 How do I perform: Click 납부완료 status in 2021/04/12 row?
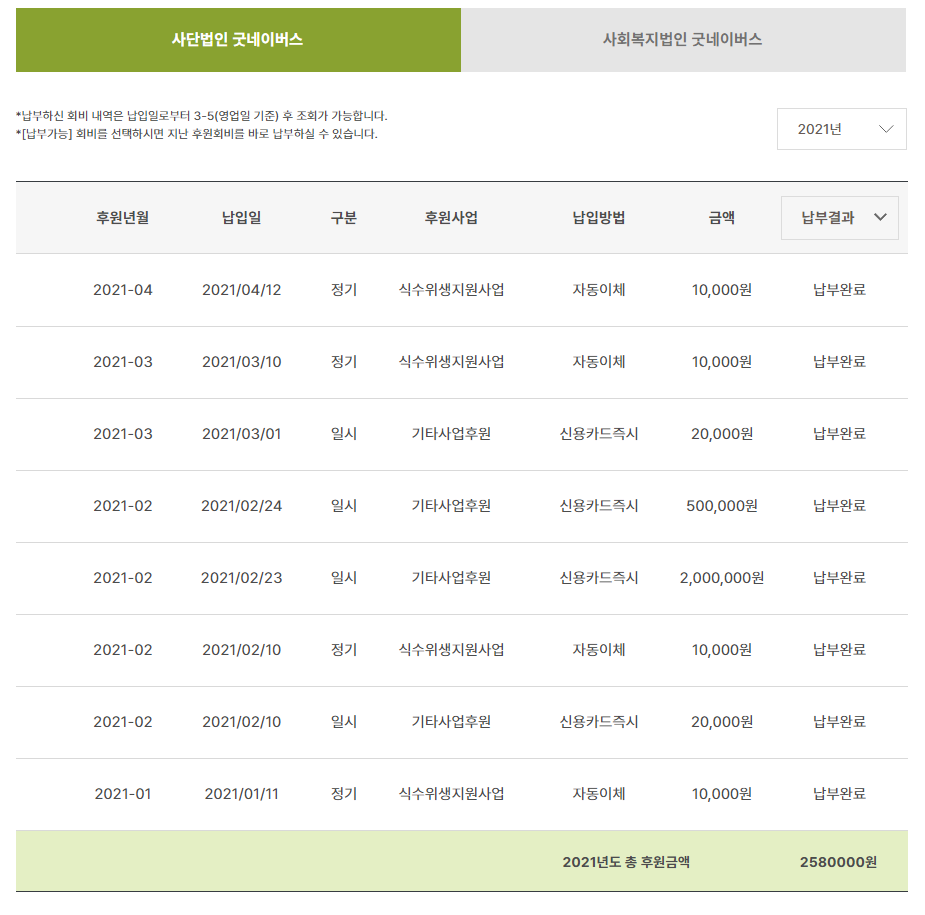click(839, 290)
